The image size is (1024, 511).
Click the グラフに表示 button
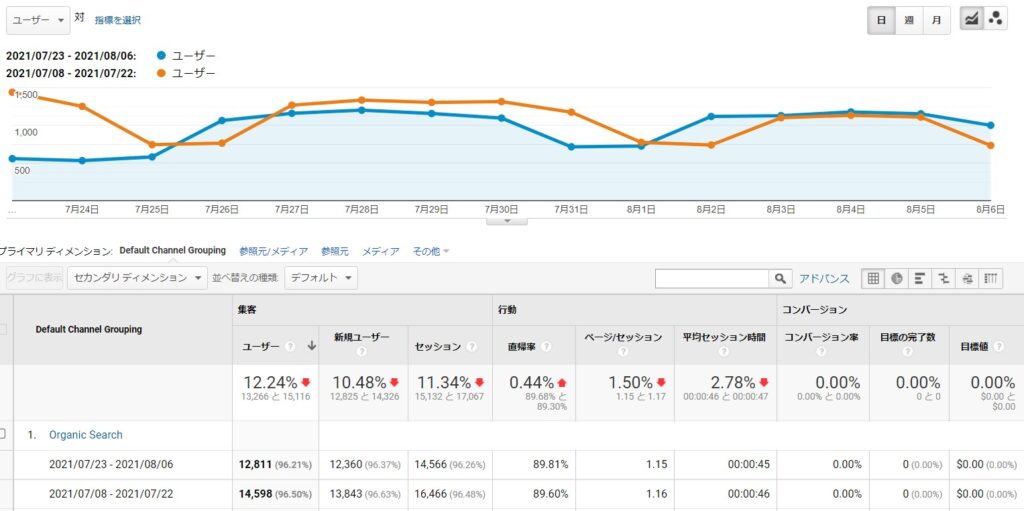35,278
